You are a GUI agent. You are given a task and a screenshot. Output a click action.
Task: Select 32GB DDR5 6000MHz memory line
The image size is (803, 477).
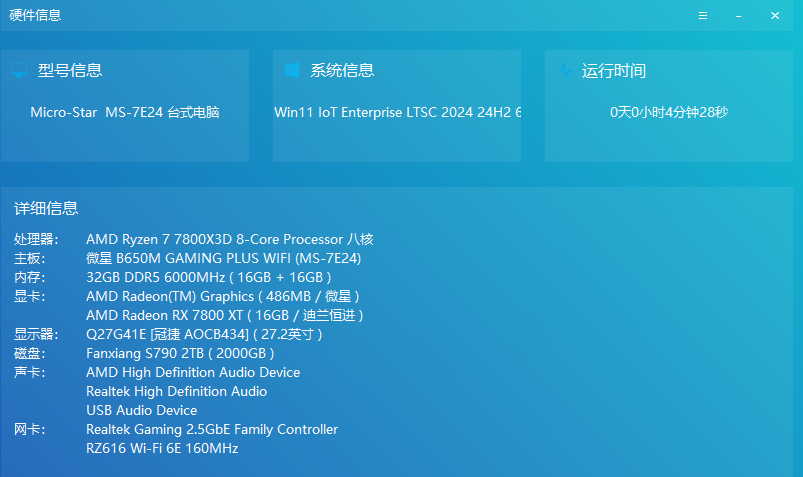(x=209, y=277)
